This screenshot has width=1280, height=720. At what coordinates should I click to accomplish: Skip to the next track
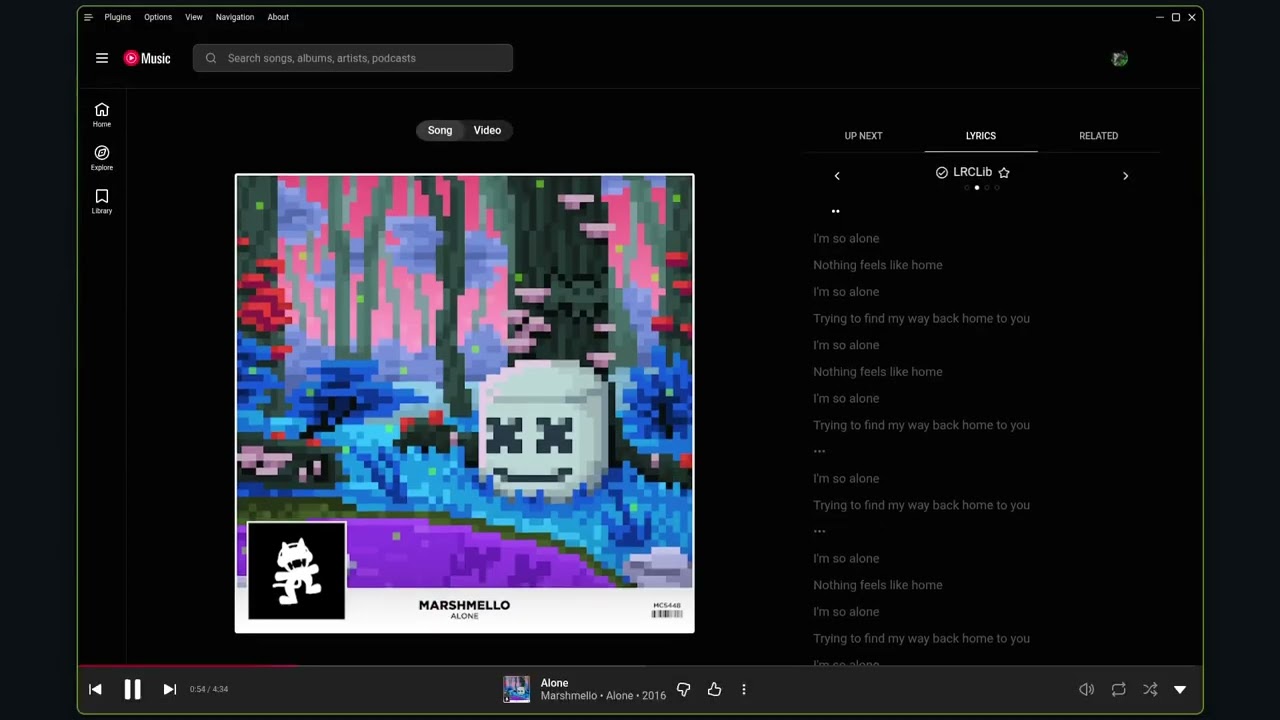click(x=170, y=689)
